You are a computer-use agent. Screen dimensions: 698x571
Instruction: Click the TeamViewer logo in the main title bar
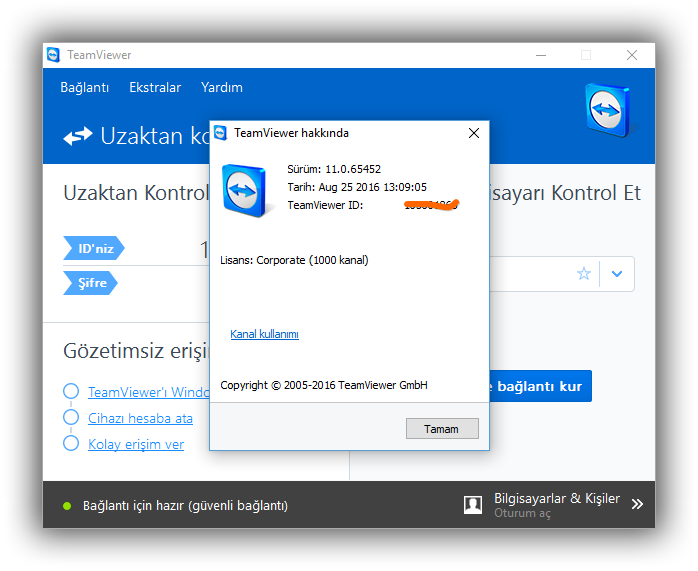[x=53, y=55]
